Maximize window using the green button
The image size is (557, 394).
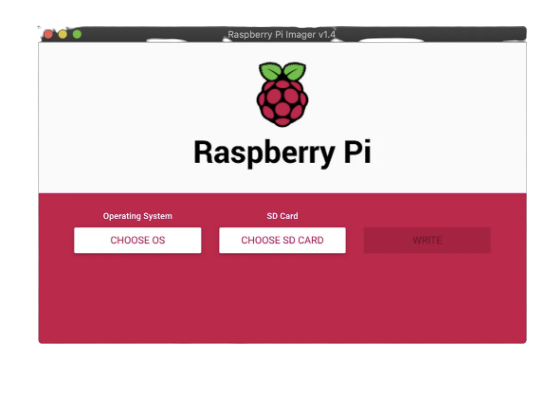tap(77, 34)
